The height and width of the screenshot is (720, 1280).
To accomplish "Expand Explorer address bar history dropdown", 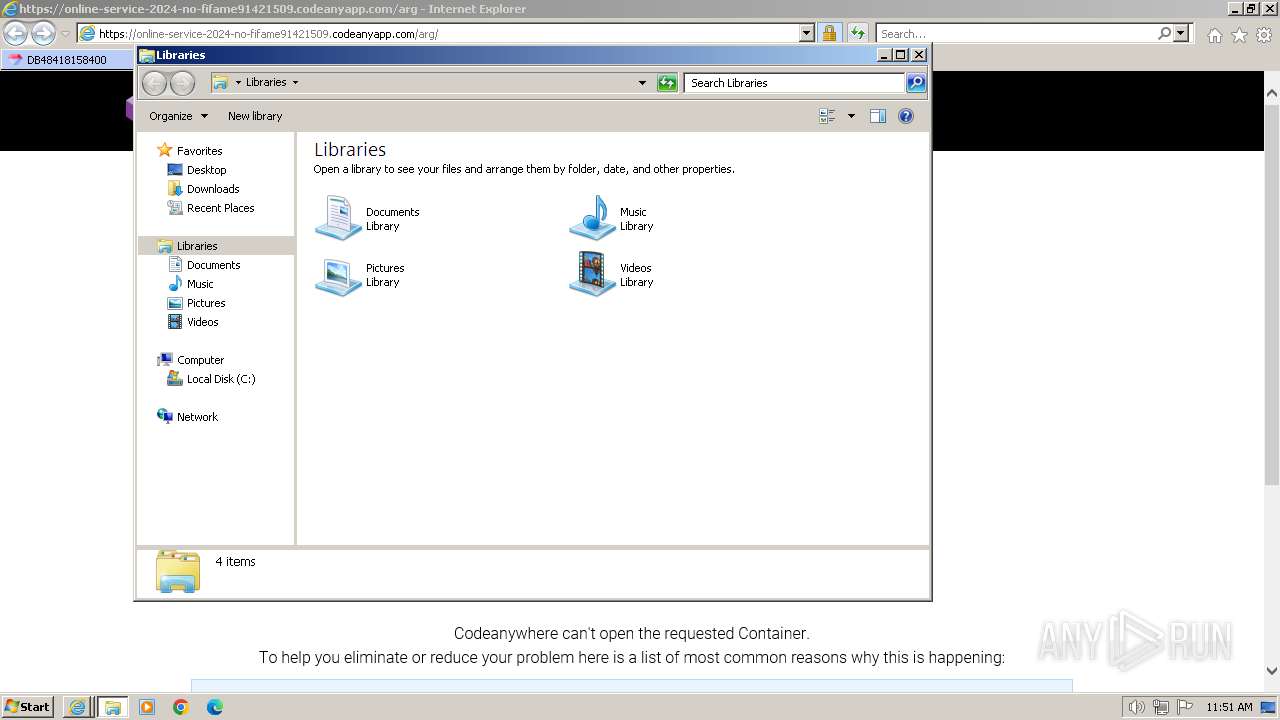I will (642, 83).
